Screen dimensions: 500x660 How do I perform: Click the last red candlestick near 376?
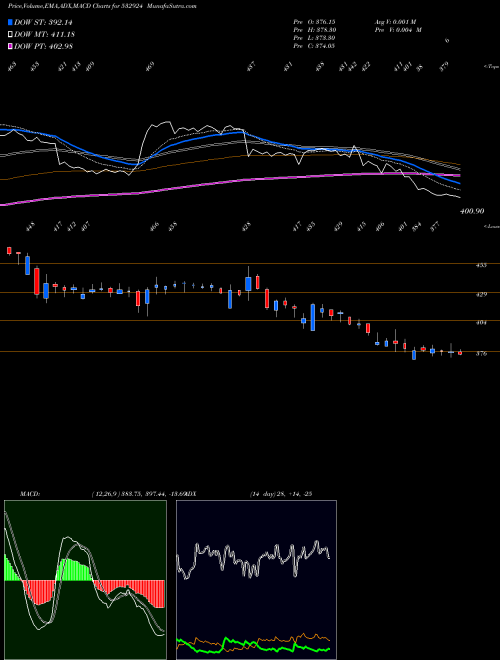click(460, 353)
